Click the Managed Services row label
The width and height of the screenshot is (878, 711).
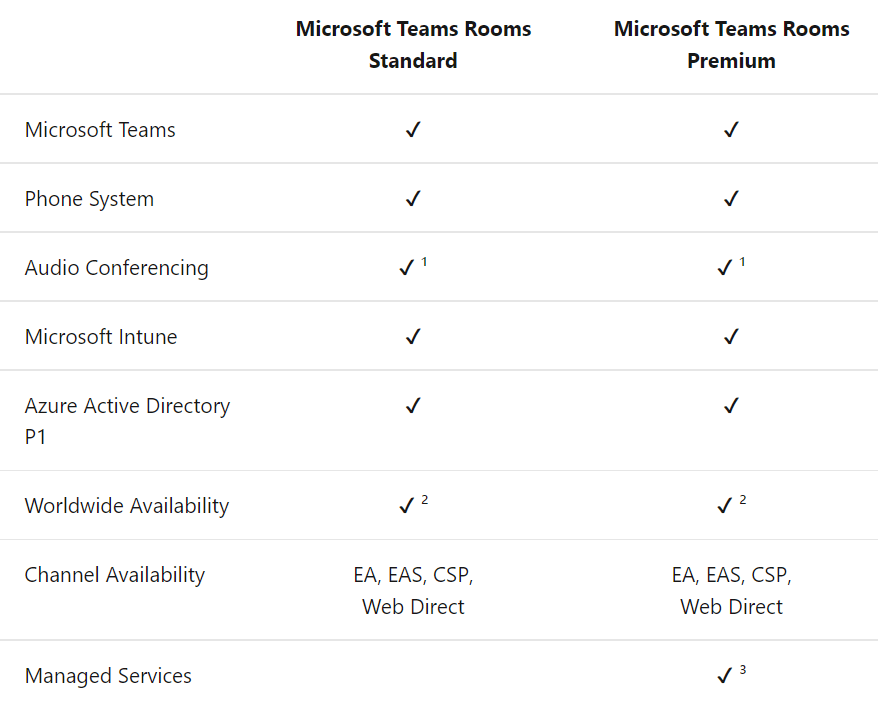(108, 676)
